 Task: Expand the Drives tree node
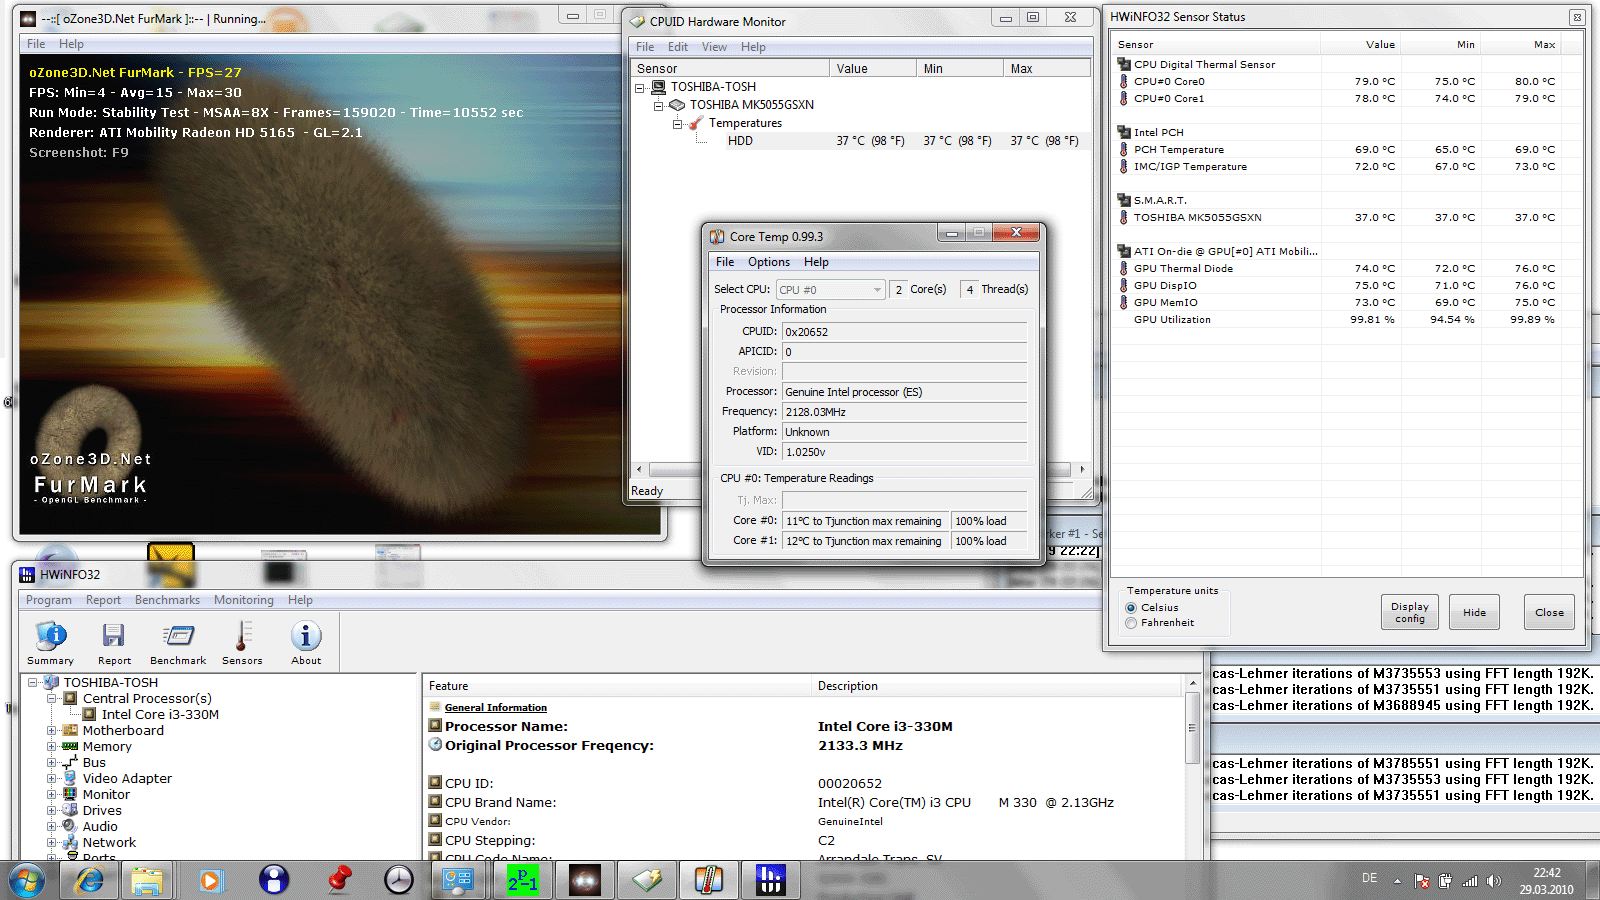coord(51,811)
